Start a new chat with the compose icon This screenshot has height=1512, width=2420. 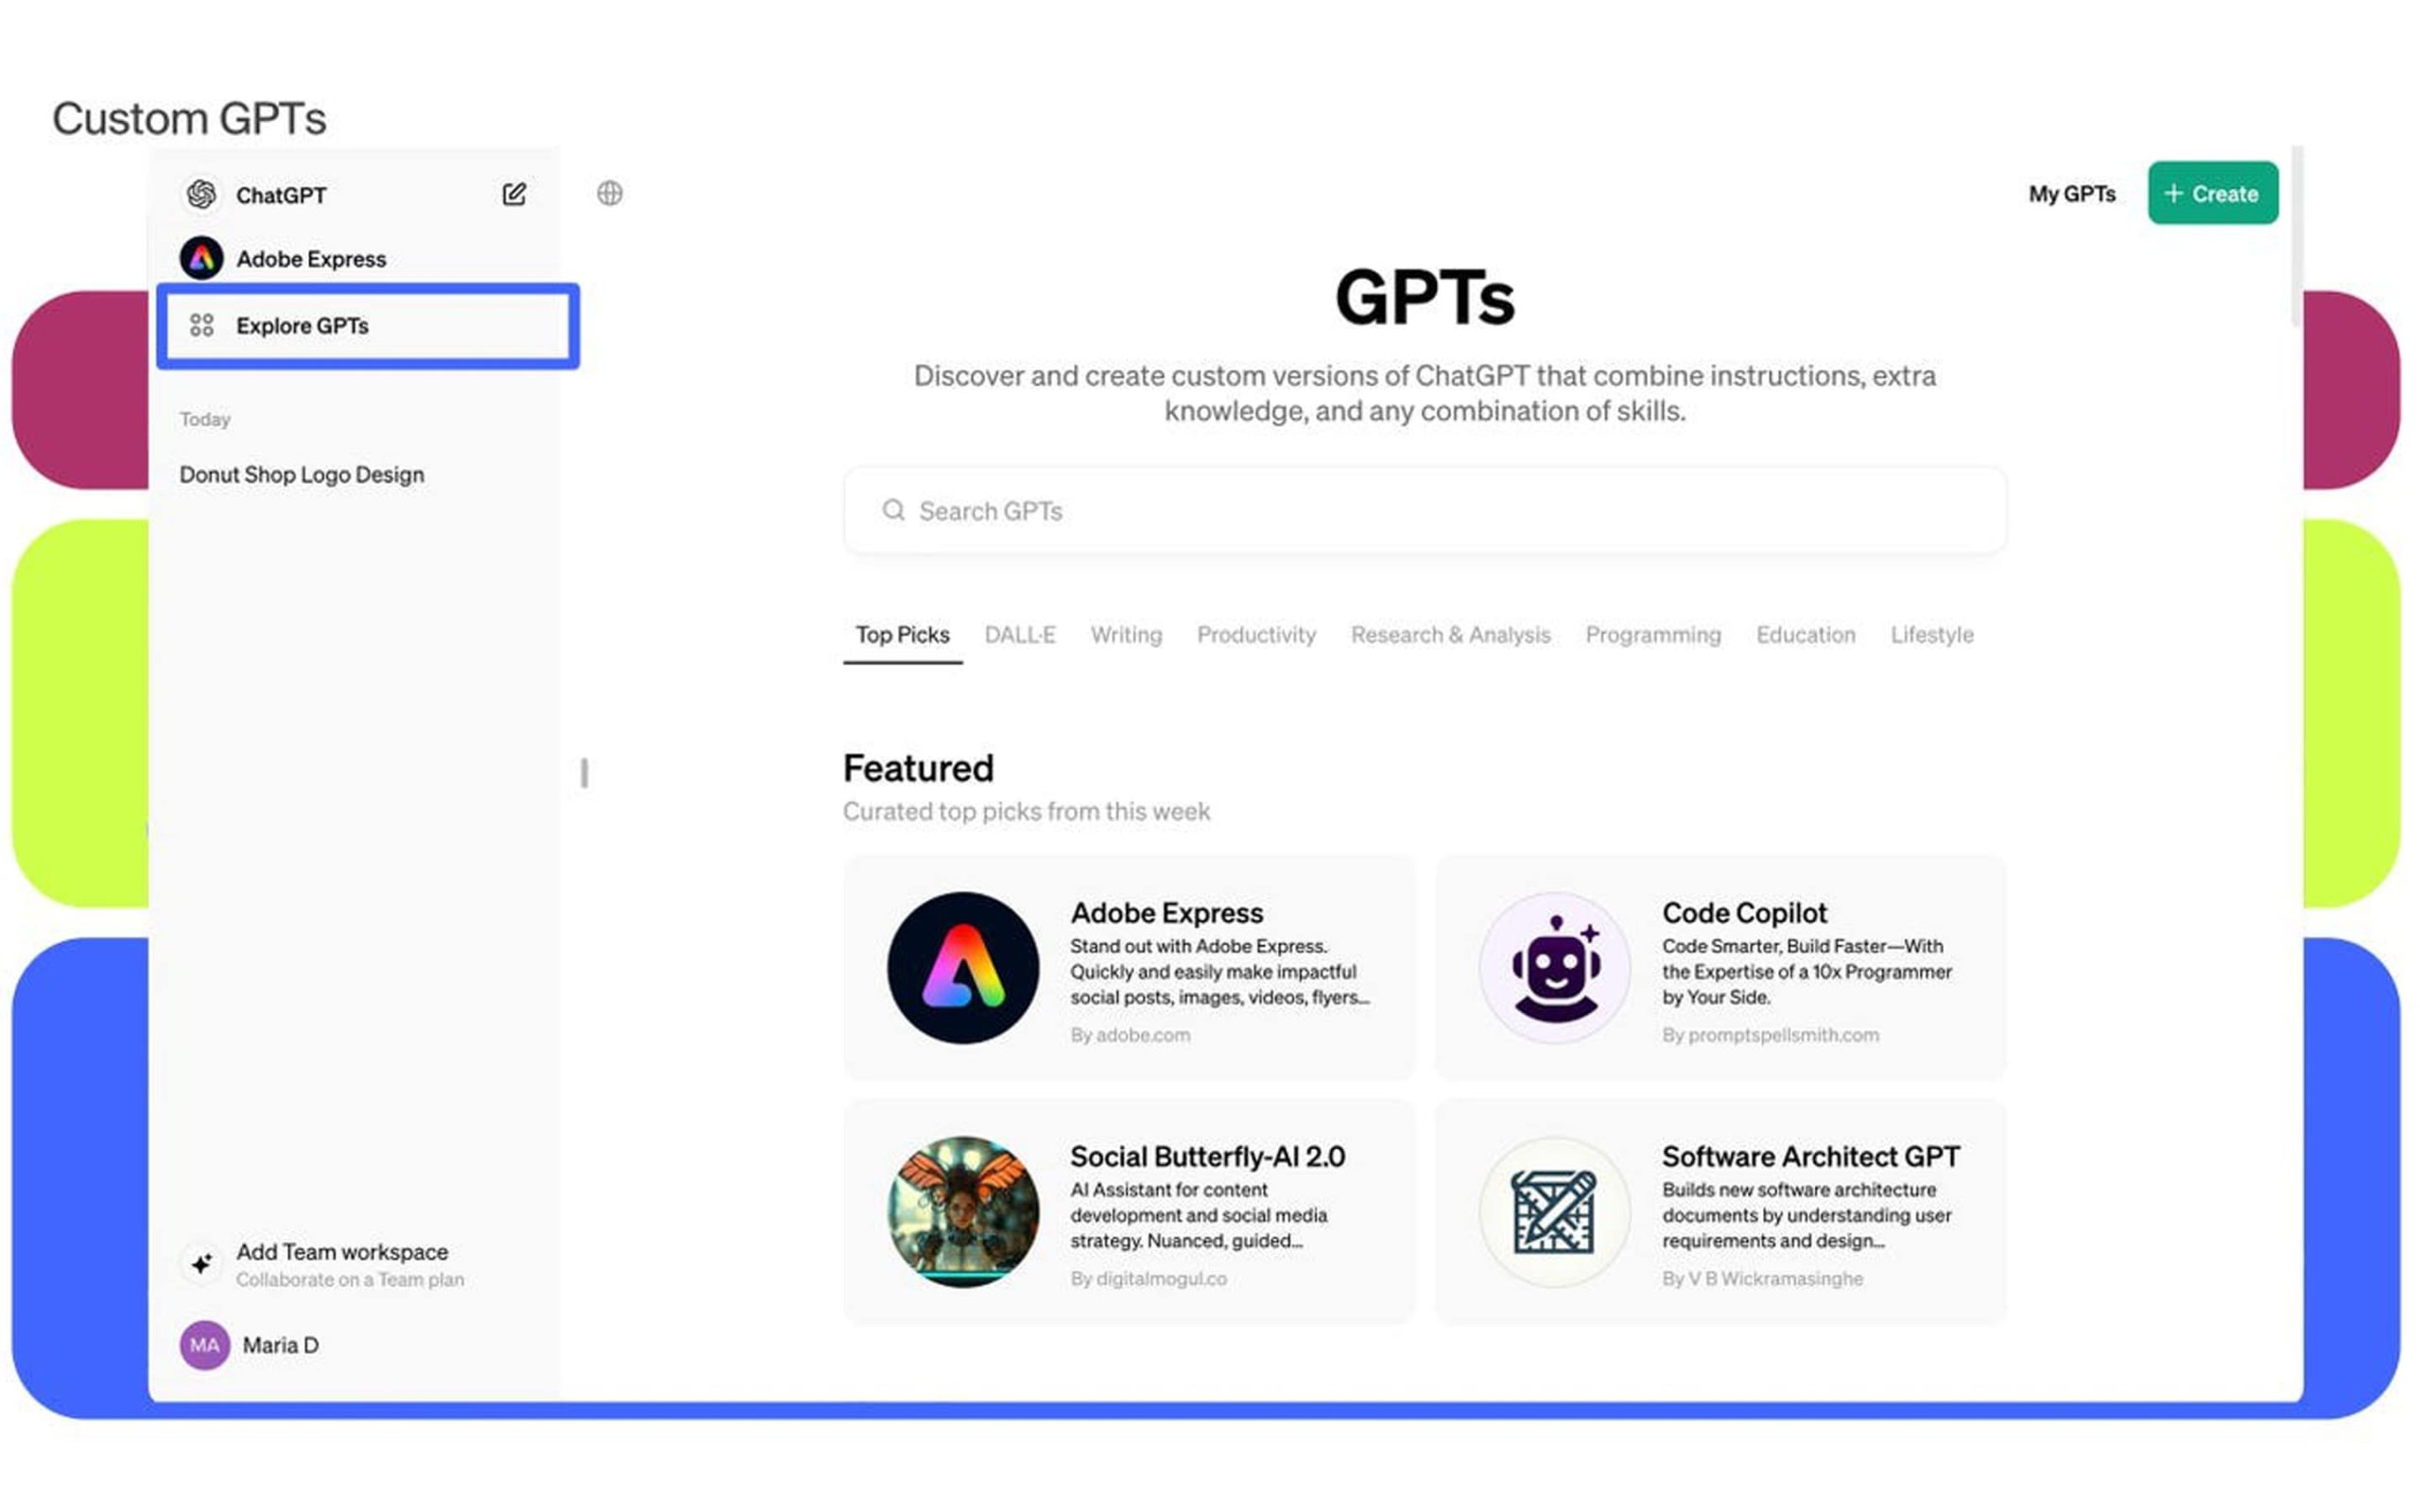click(x=514, y=194)
